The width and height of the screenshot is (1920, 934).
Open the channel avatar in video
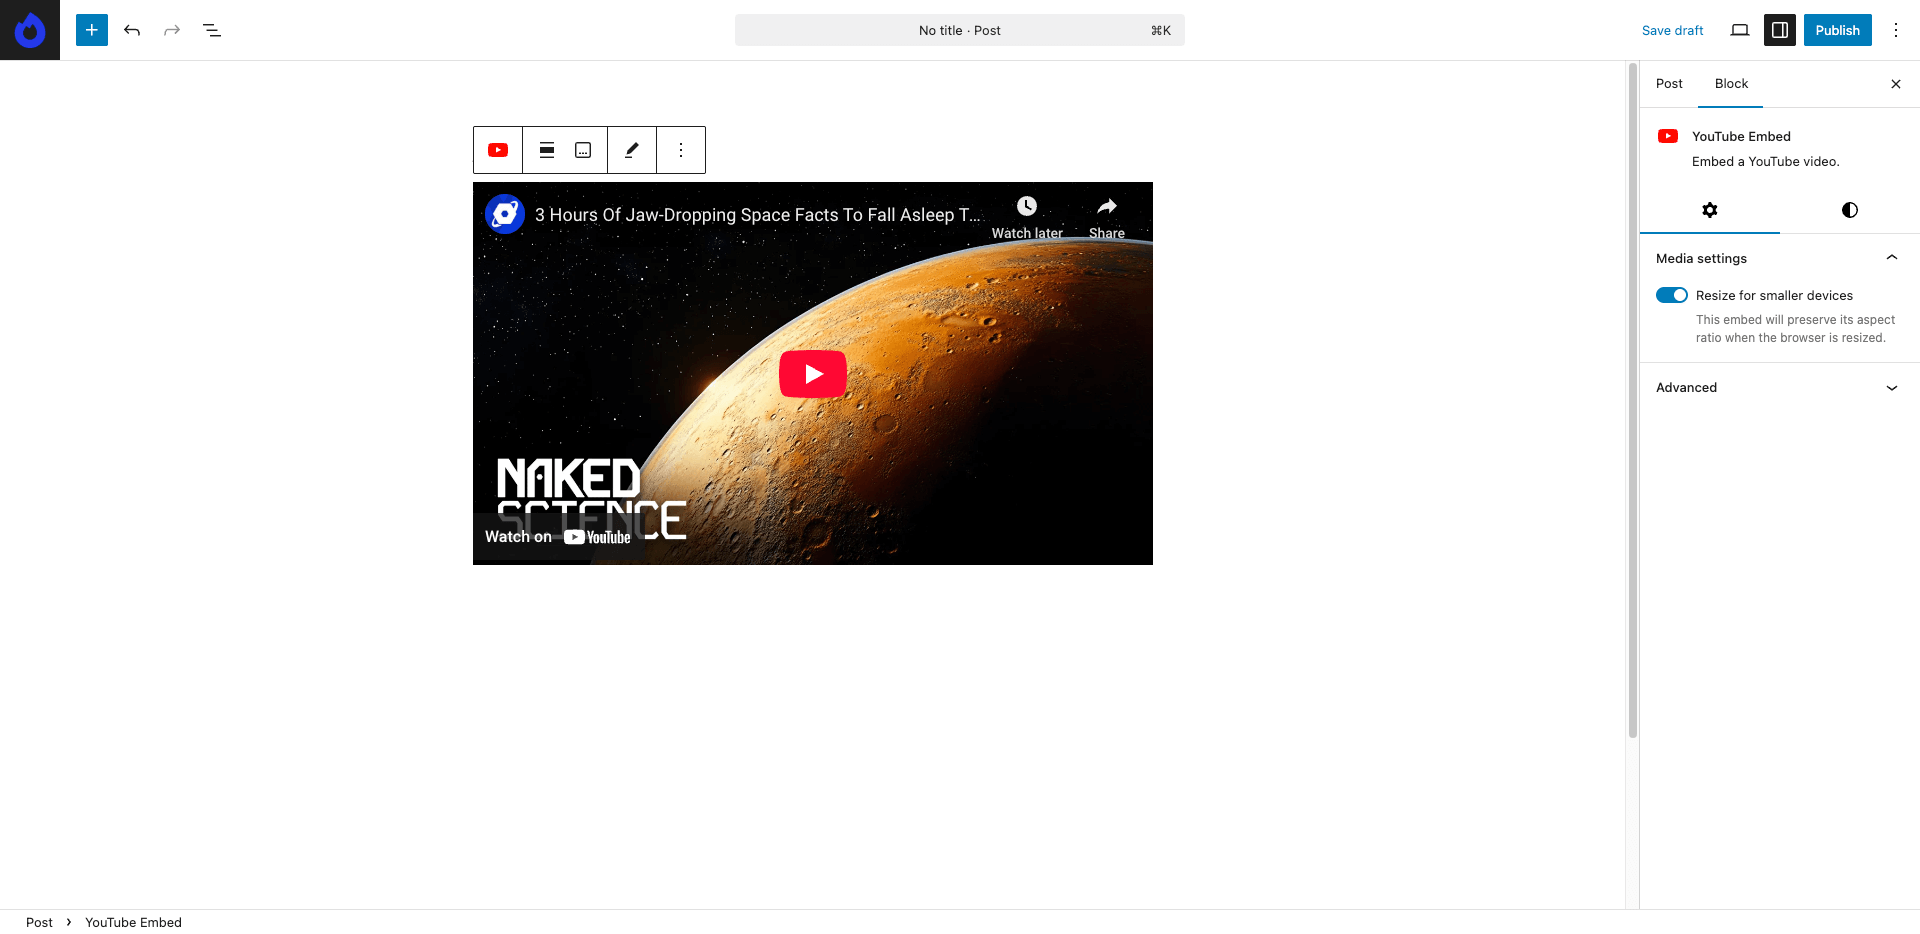pos(505,214)
